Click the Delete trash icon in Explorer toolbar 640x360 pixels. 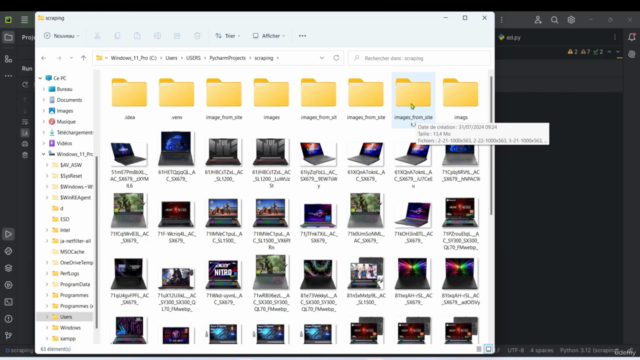197,36
